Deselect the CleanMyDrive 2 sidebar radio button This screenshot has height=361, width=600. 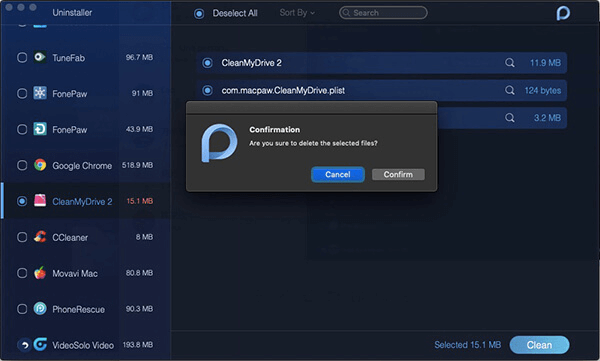pos(22,201)
